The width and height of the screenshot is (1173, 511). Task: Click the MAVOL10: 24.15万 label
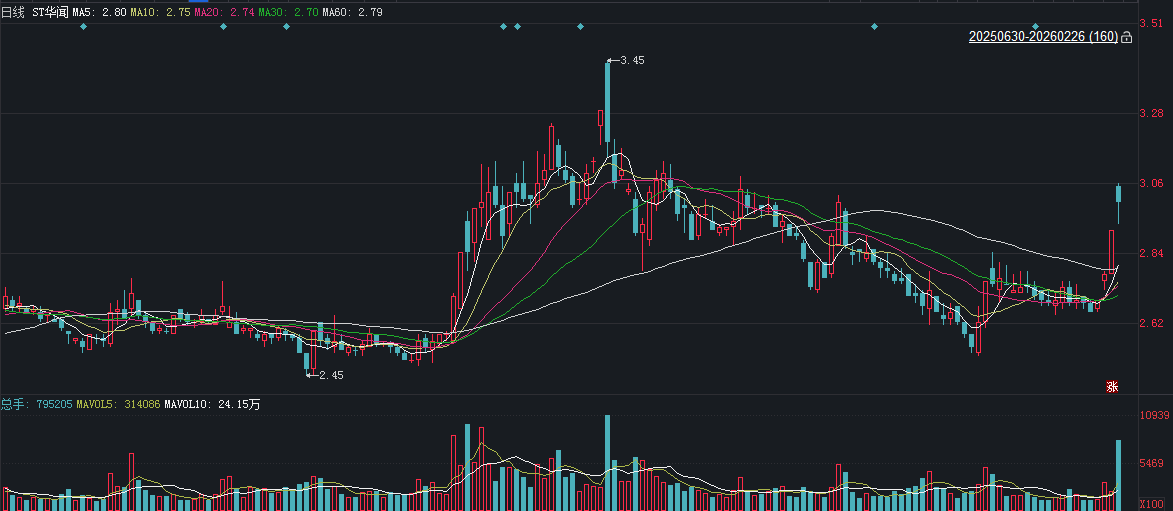point(212,404)
